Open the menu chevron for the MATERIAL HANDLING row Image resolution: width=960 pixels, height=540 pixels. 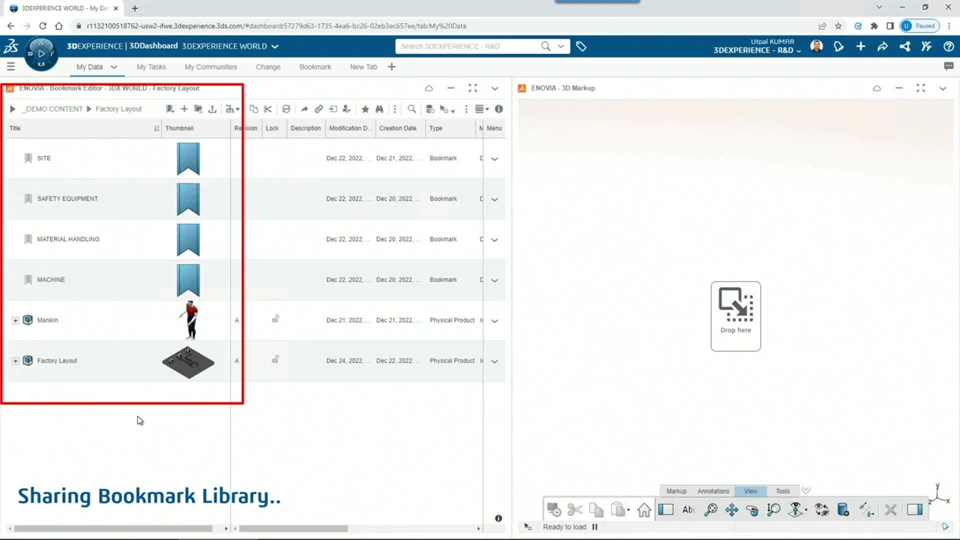coord(495,239)
